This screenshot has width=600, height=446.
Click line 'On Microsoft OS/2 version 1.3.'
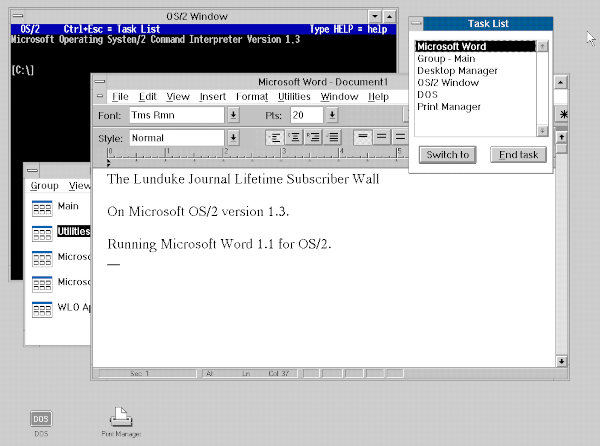pyautogui.click(x=198, y=212)
